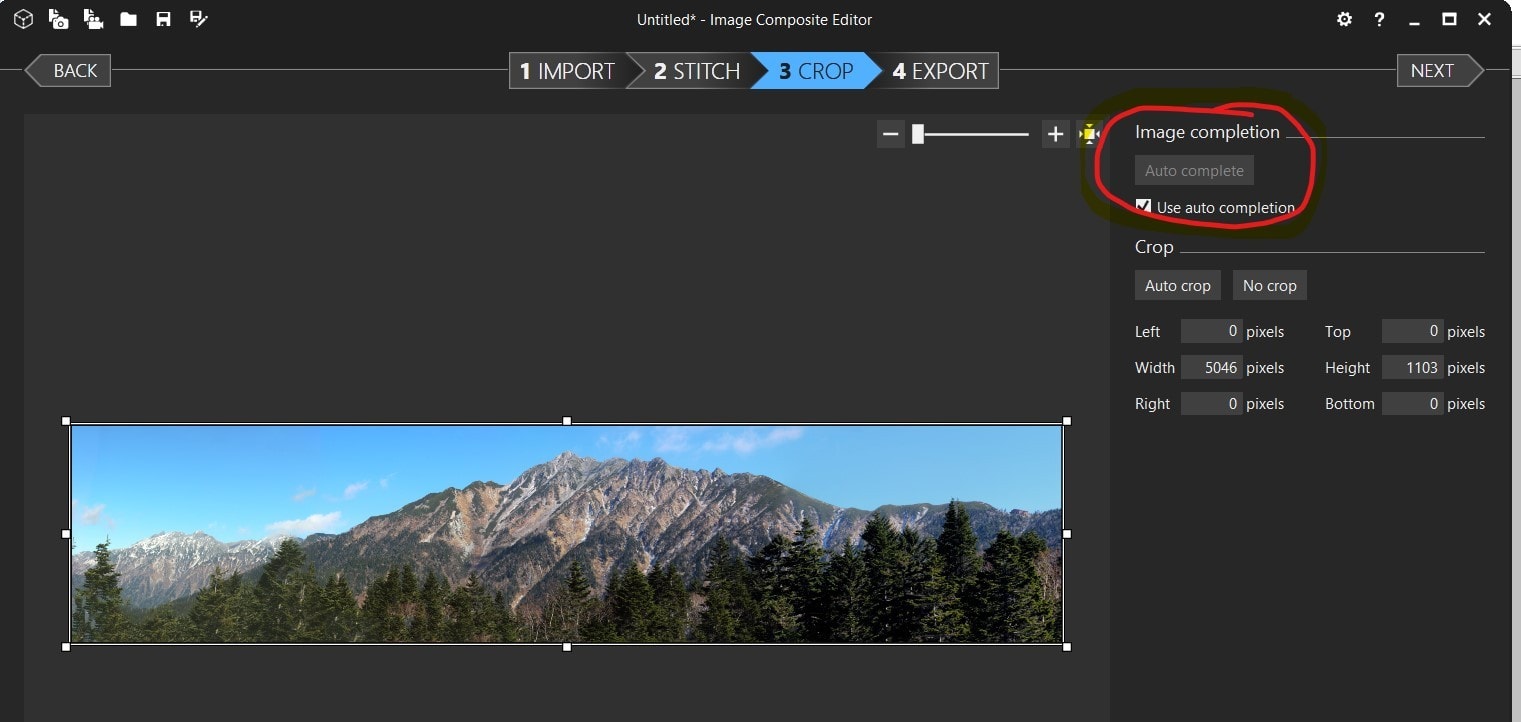Click the NEXT button
The height and width of the screenshot is (722, 1521).
click(x=1440, y=70)
